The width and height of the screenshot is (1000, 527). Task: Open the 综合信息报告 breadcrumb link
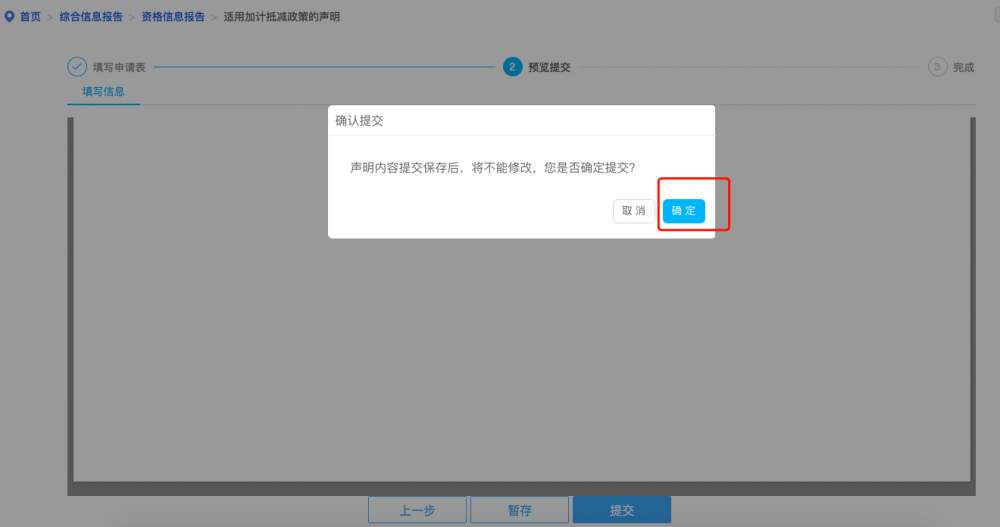pos(91,17)
